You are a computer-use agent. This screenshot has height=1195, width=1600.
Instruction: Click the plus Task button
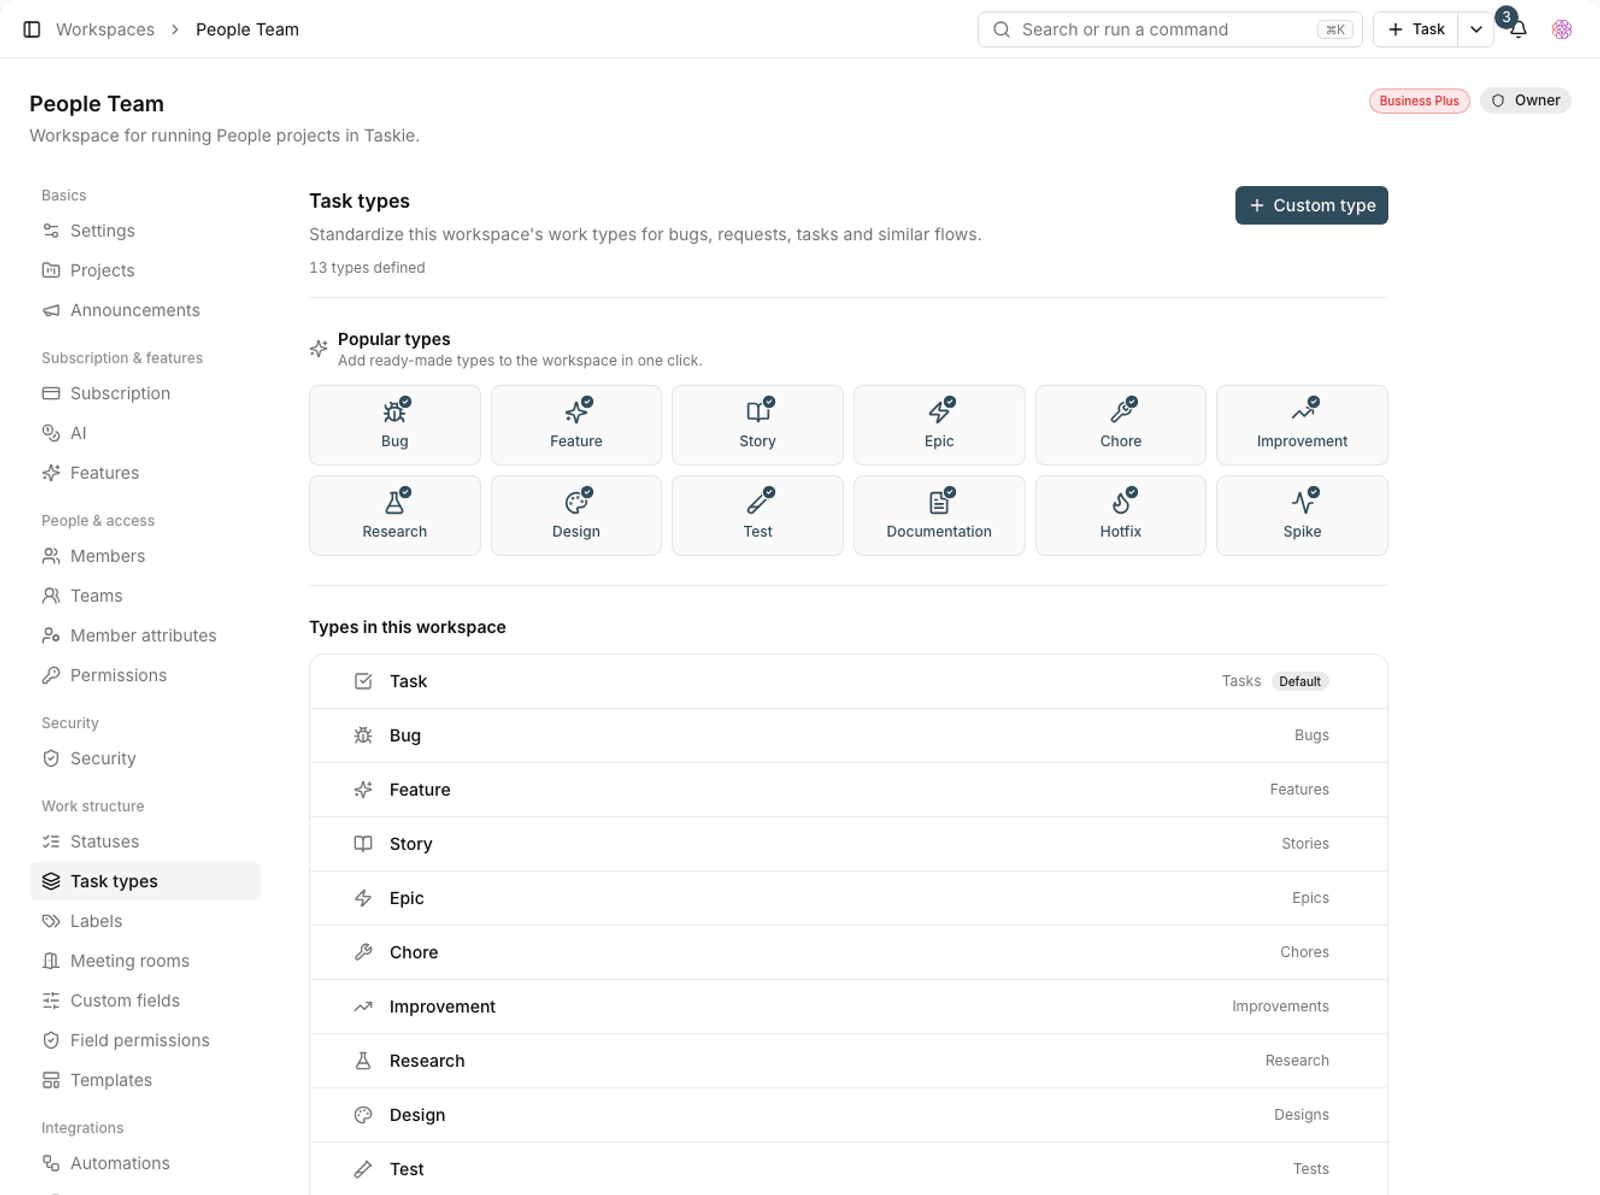point(1416,29)
